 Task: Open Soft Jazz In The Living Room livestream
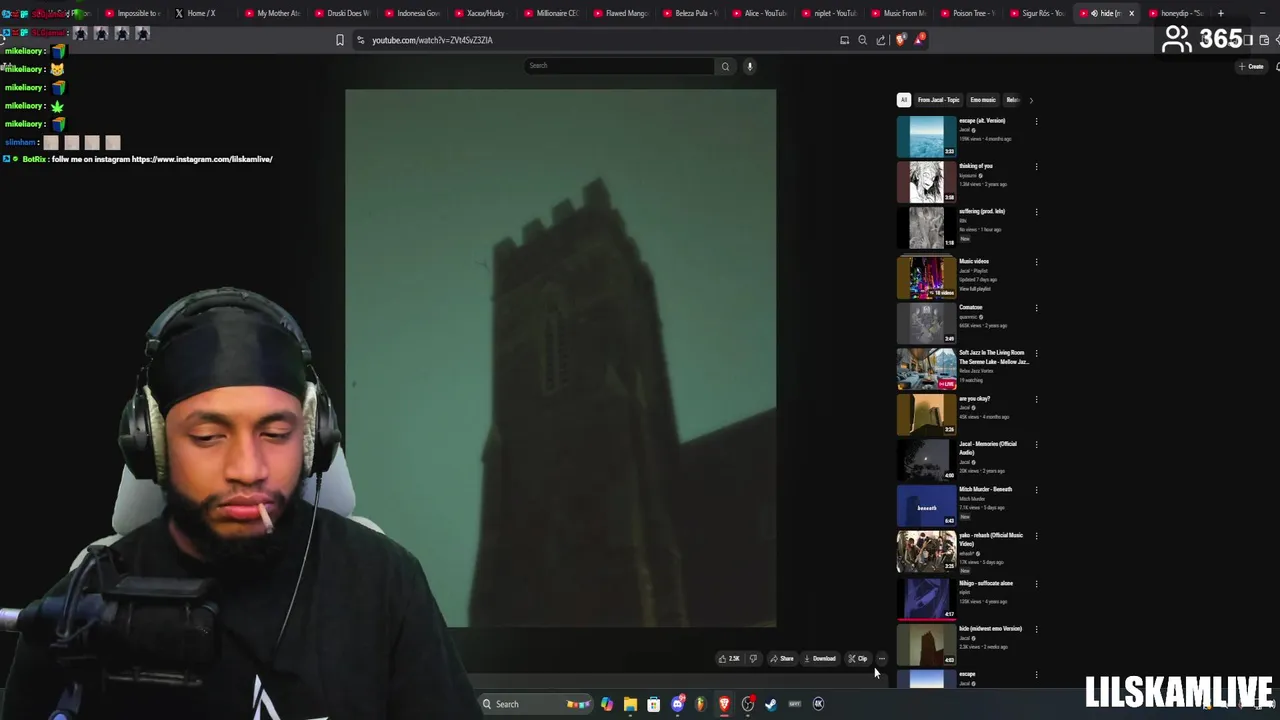point(926,369)
